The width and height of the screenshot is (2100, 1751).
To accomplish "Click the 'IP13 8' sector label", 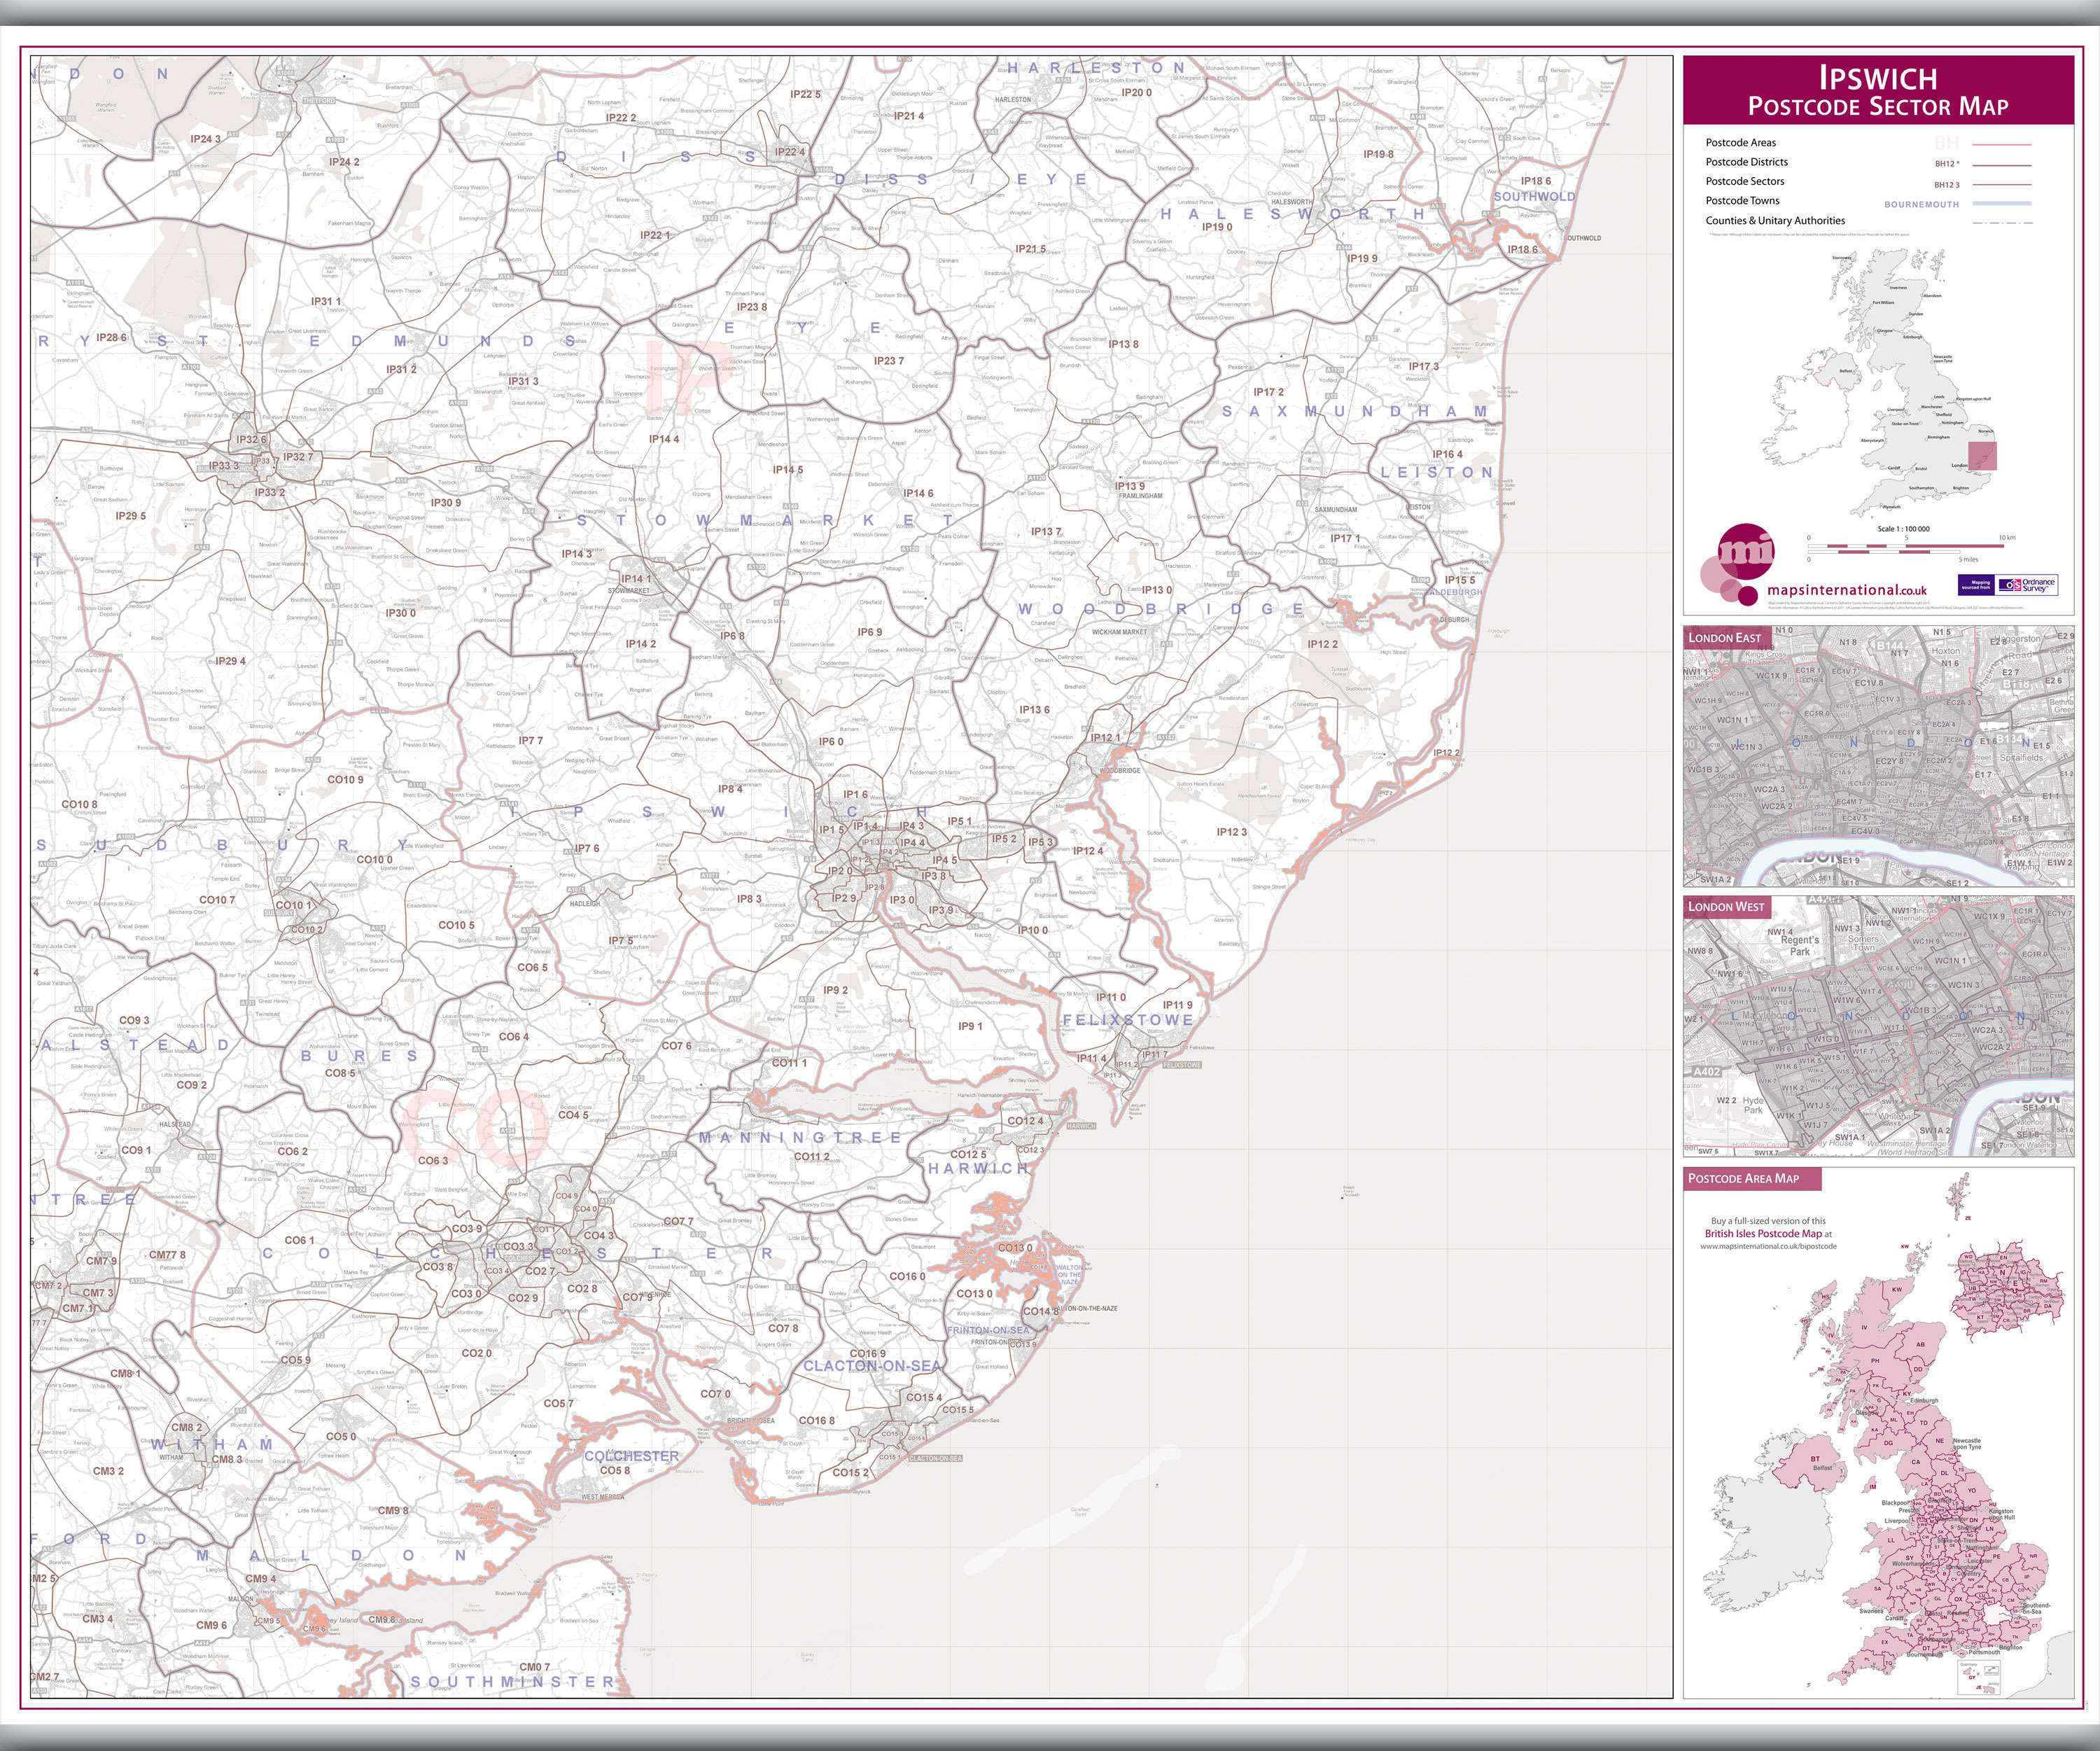I will (1123, 344).
